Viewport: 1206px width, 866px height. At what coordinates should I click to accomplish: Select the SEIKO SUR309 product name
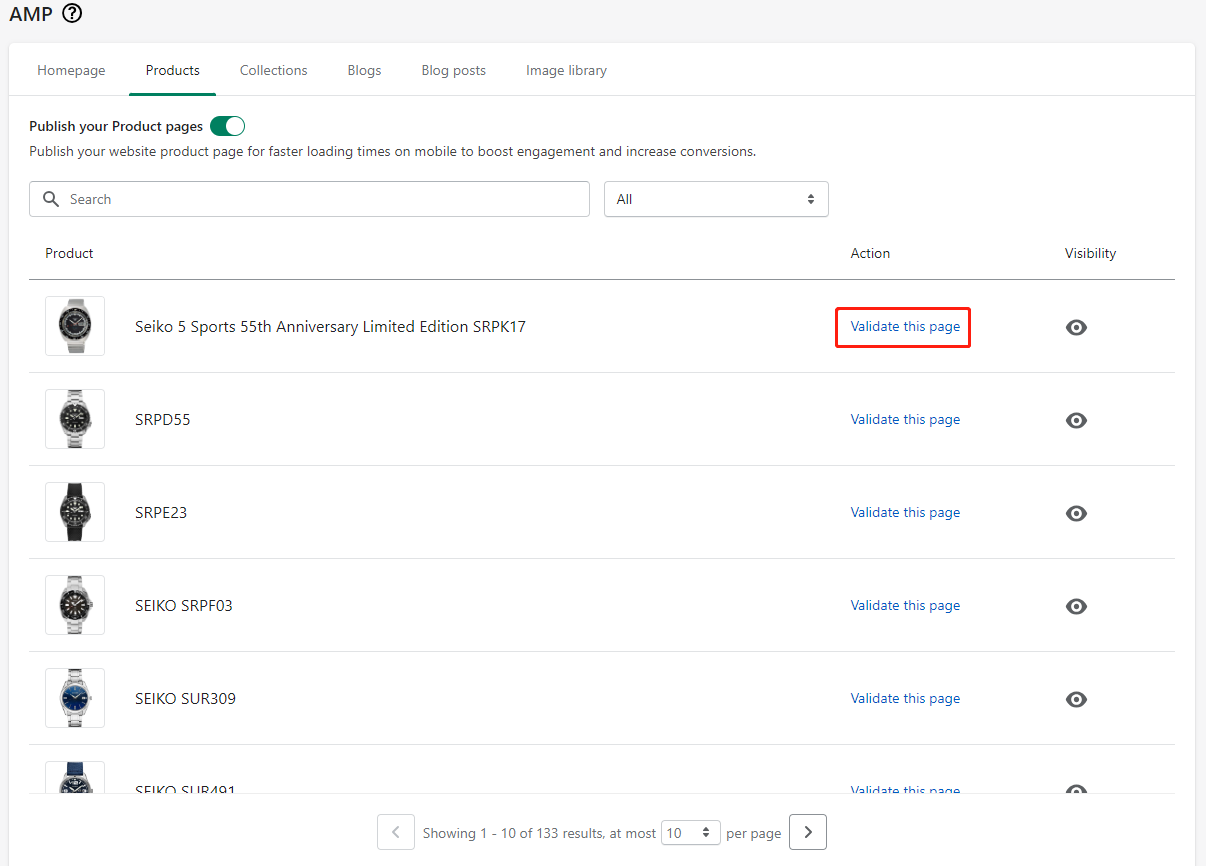coord(185,698)
